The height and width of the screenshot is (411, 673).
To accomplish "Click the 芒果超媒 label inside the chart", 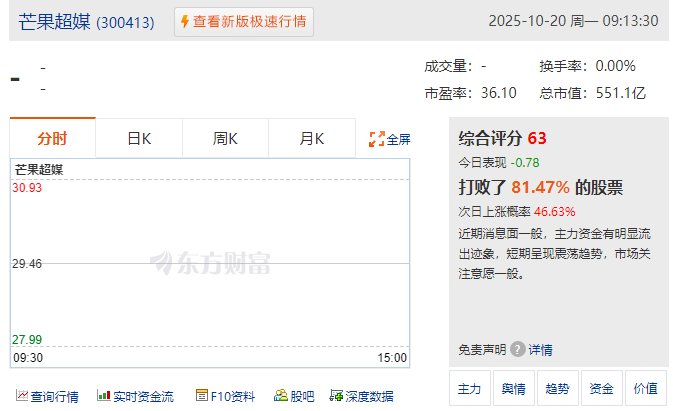I will [39, 169].
